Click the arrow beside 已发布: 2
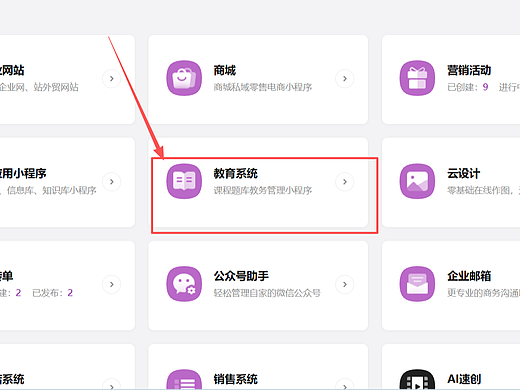The image size is (520, 390). click(x=111, y=284)
